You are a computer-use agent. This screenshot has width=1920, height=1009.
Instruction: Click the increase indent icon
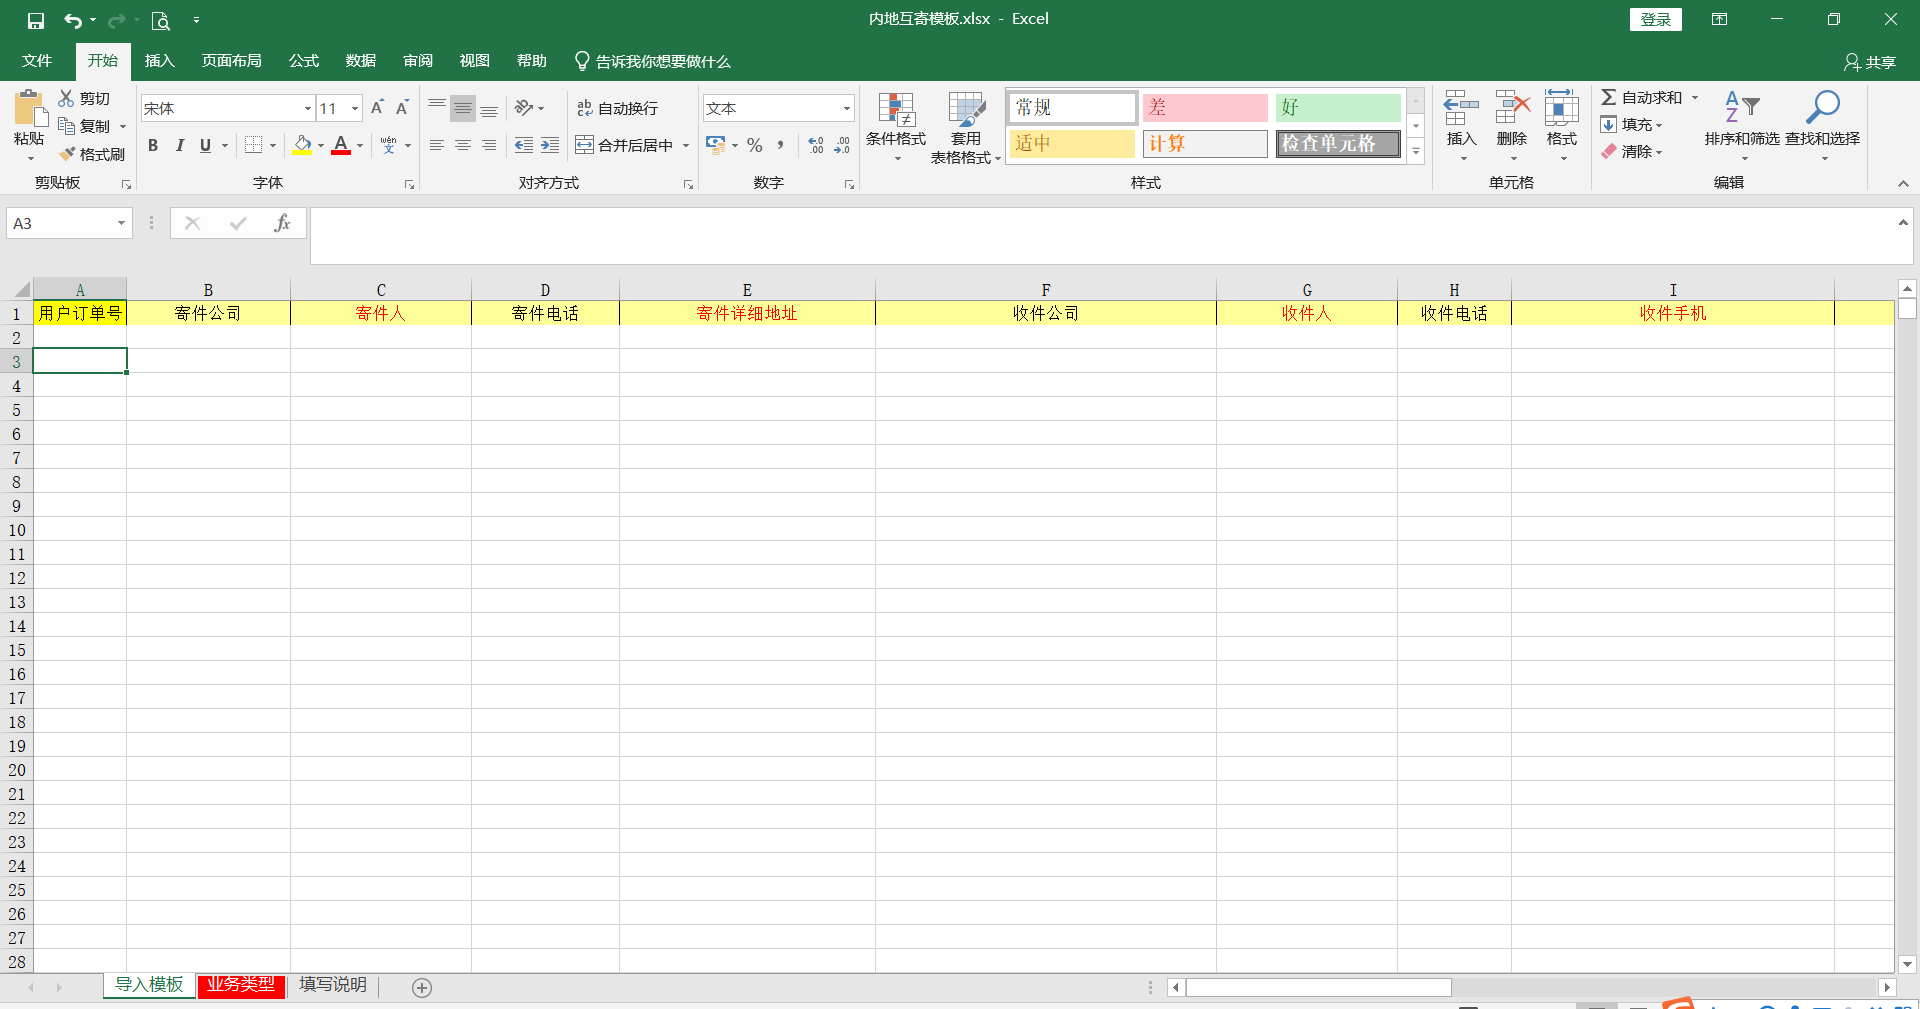(x=550, y=145)
